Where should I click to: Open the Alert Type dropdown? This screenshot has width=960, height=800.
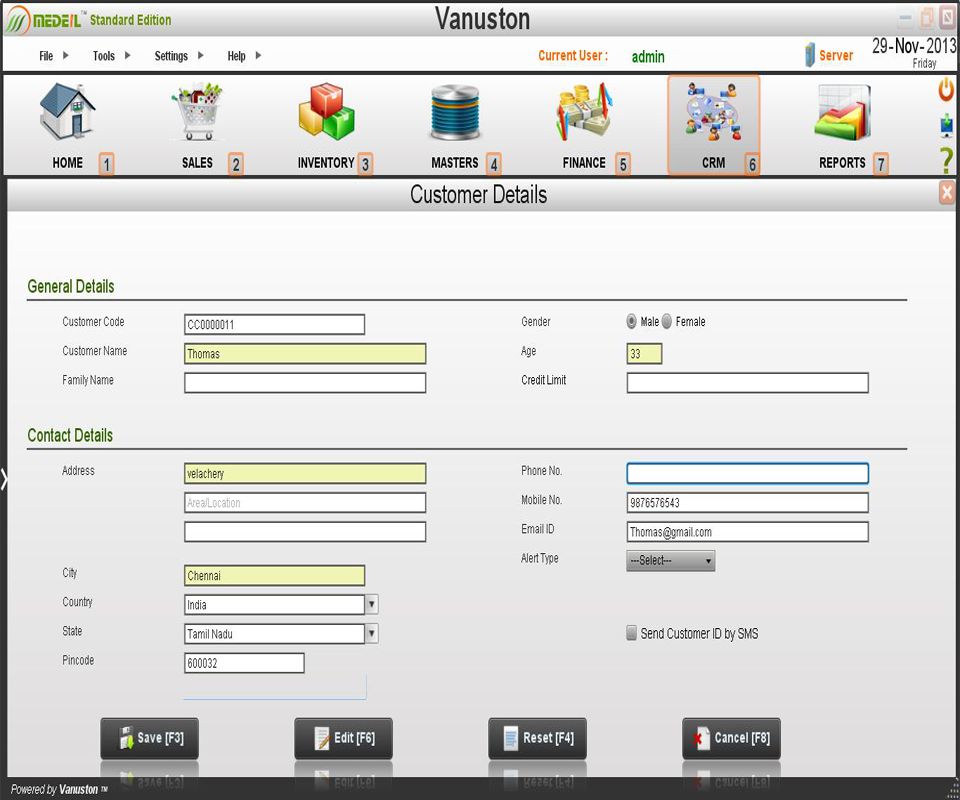(670, 561)
